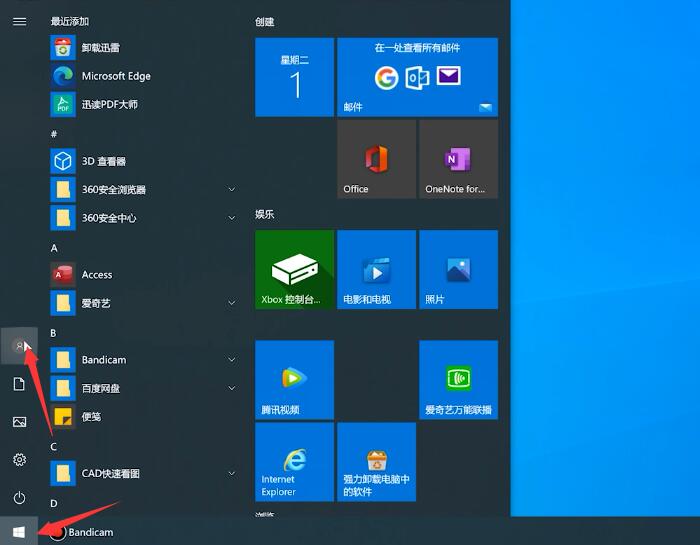
Task: Launch Microsoft Edge from app list
Action: pos(143,76)
